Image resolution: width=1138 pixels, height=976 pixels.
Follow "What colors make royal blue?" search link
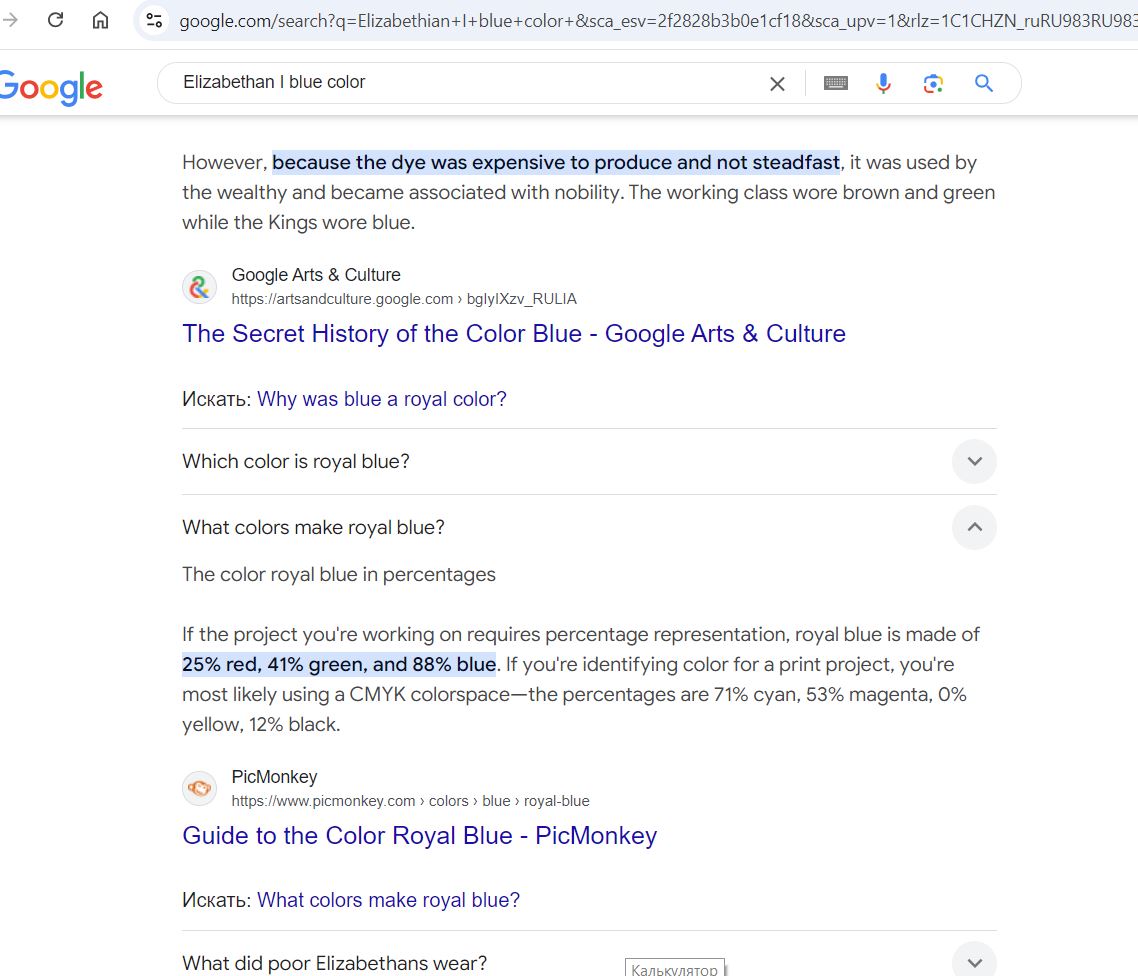pyautogui.click(x=388, y=900)
